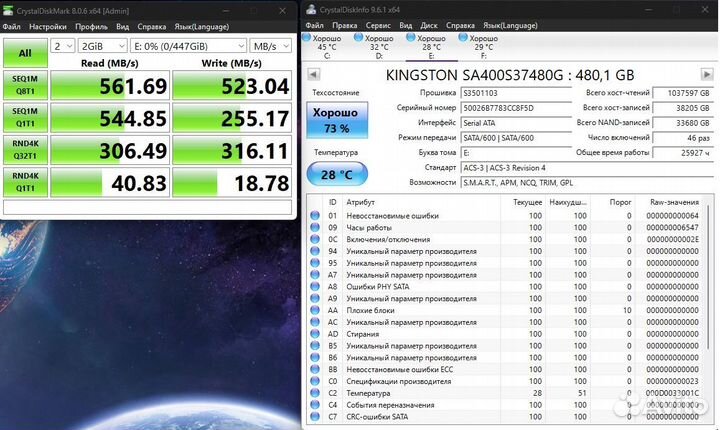Screen dimensions: 720x430
Task: Open Диск menu in CrystalDiskInfo
Action: tap(429, 25)
